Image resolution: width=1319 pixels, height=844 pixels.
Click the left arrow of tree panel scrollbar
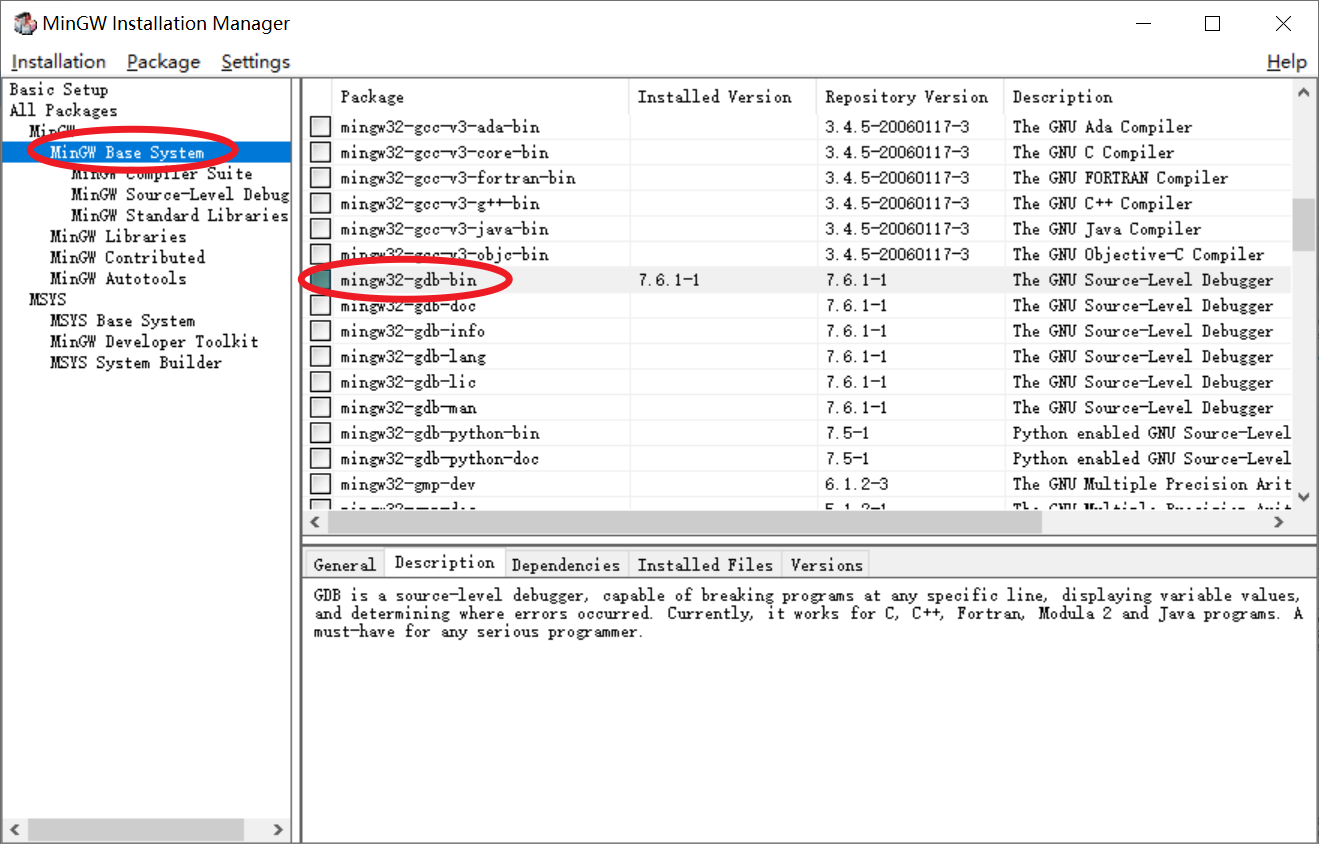click(x=14, y=829)
